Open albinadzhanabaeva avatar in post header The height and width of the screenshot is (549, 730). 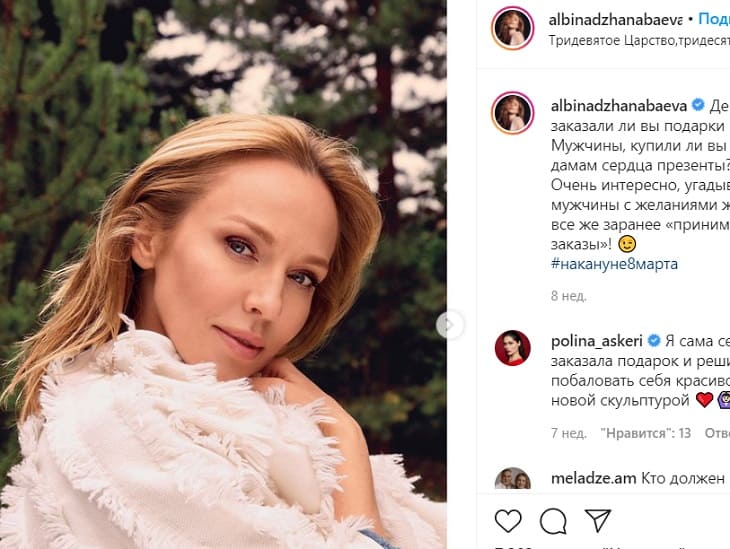point(512,28)
